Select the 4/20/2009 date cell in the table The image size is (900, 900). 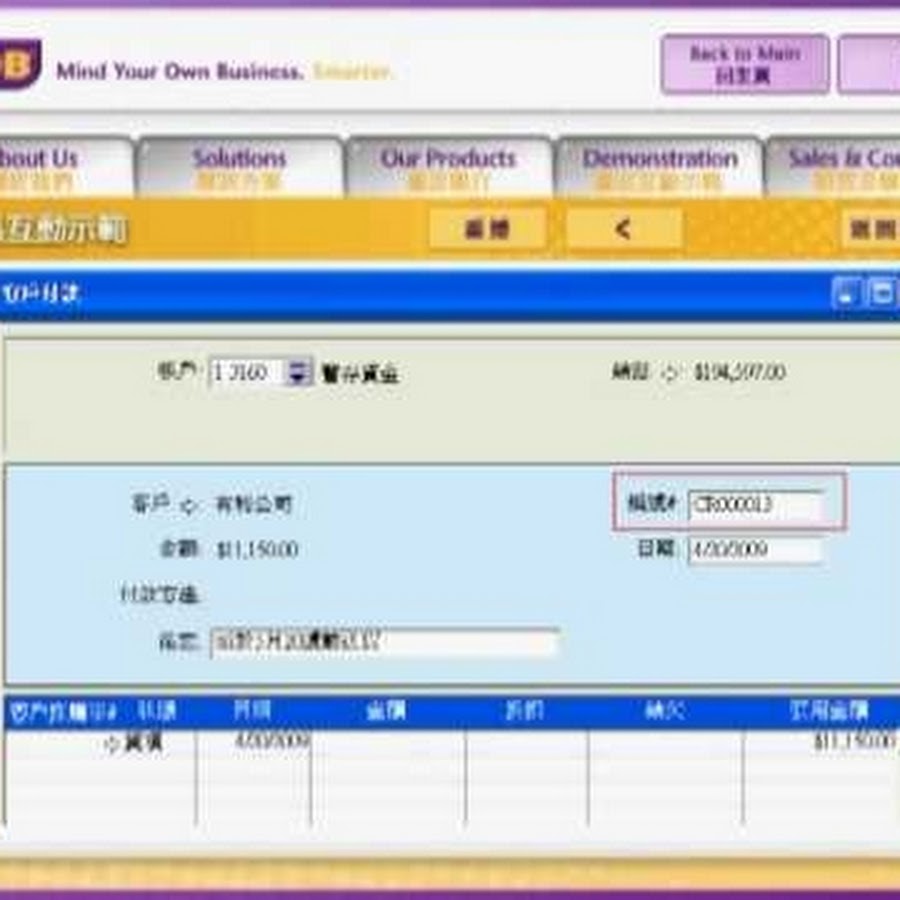pos(272,741)
